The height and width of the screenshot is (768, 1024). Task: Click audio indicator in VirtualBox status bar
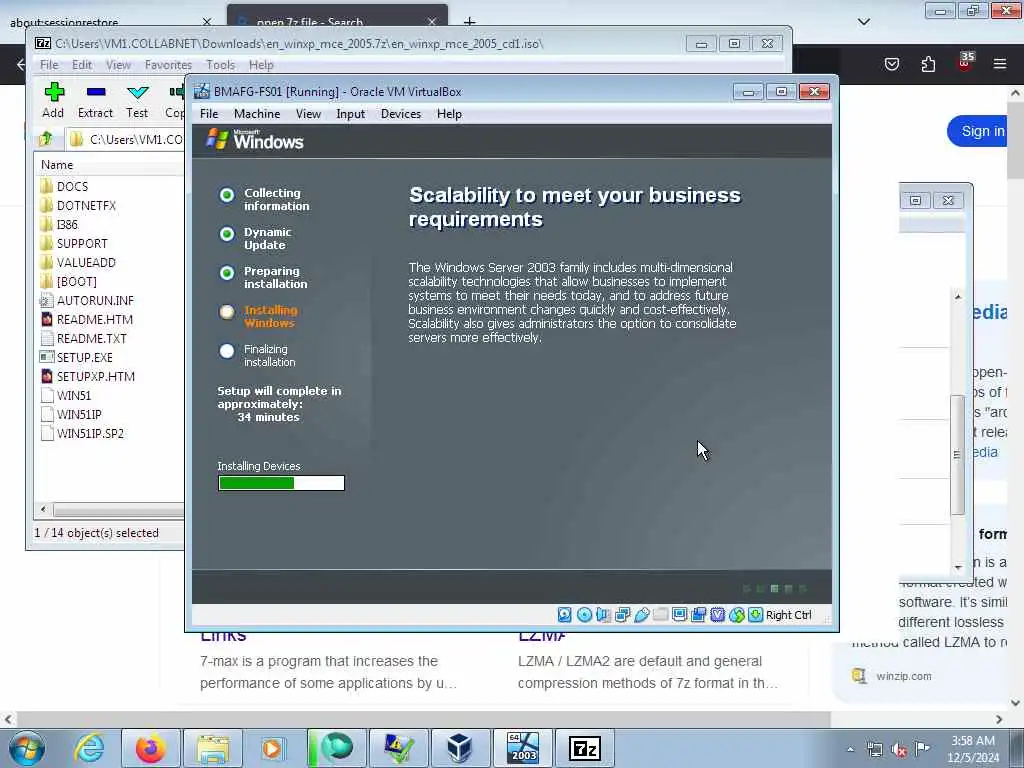(603, 615)
